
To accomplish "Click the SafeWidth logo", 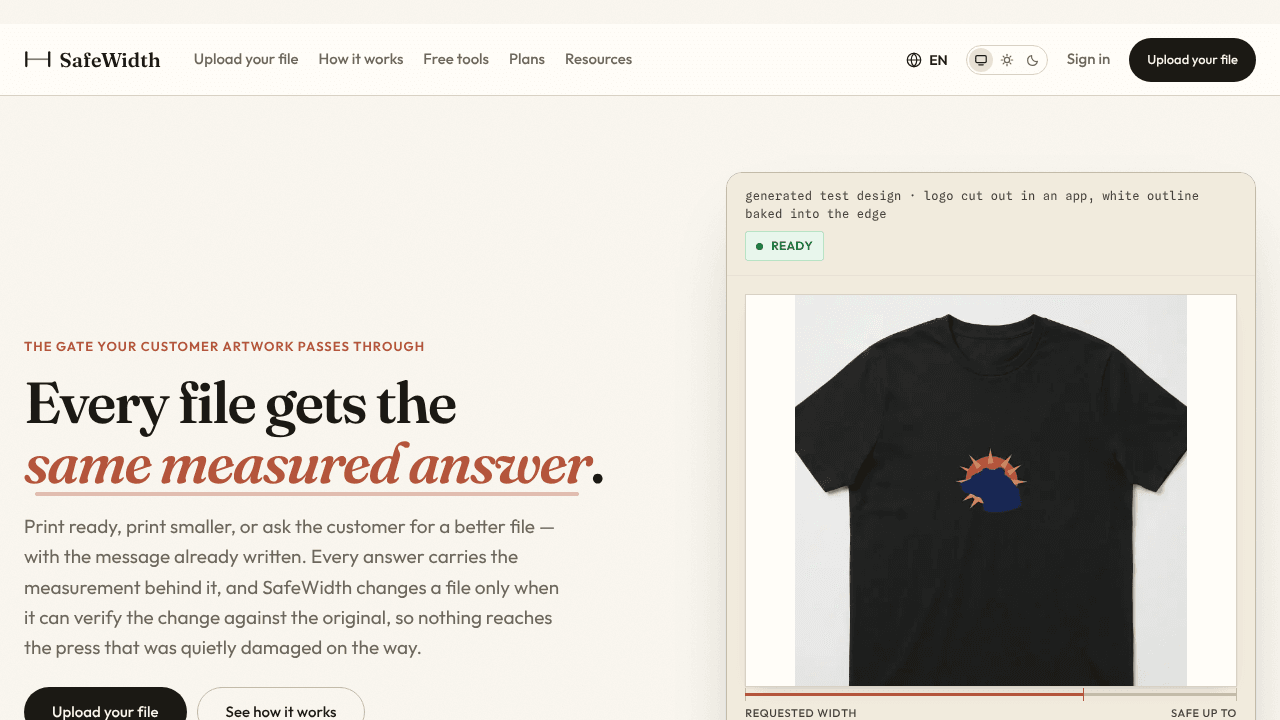I will 92,60.
